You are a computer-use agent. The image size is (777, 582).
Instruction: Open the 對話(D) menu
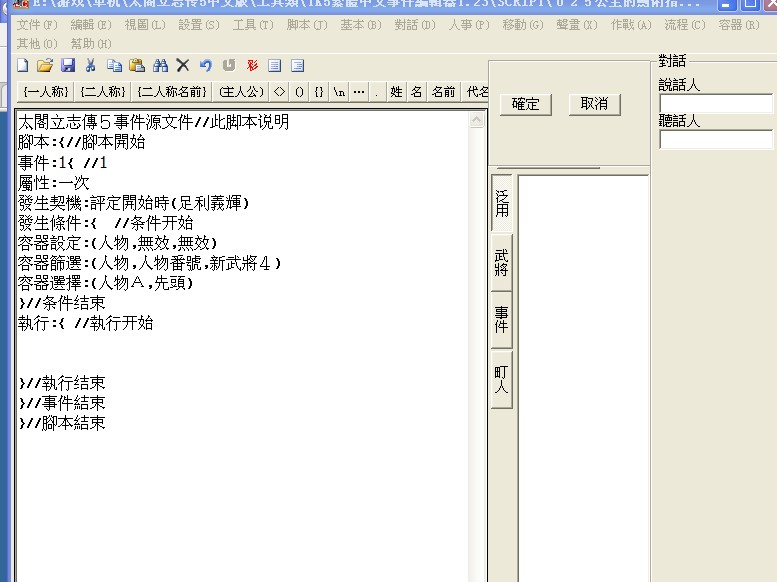pyautogui.click(x=415, y=25)
